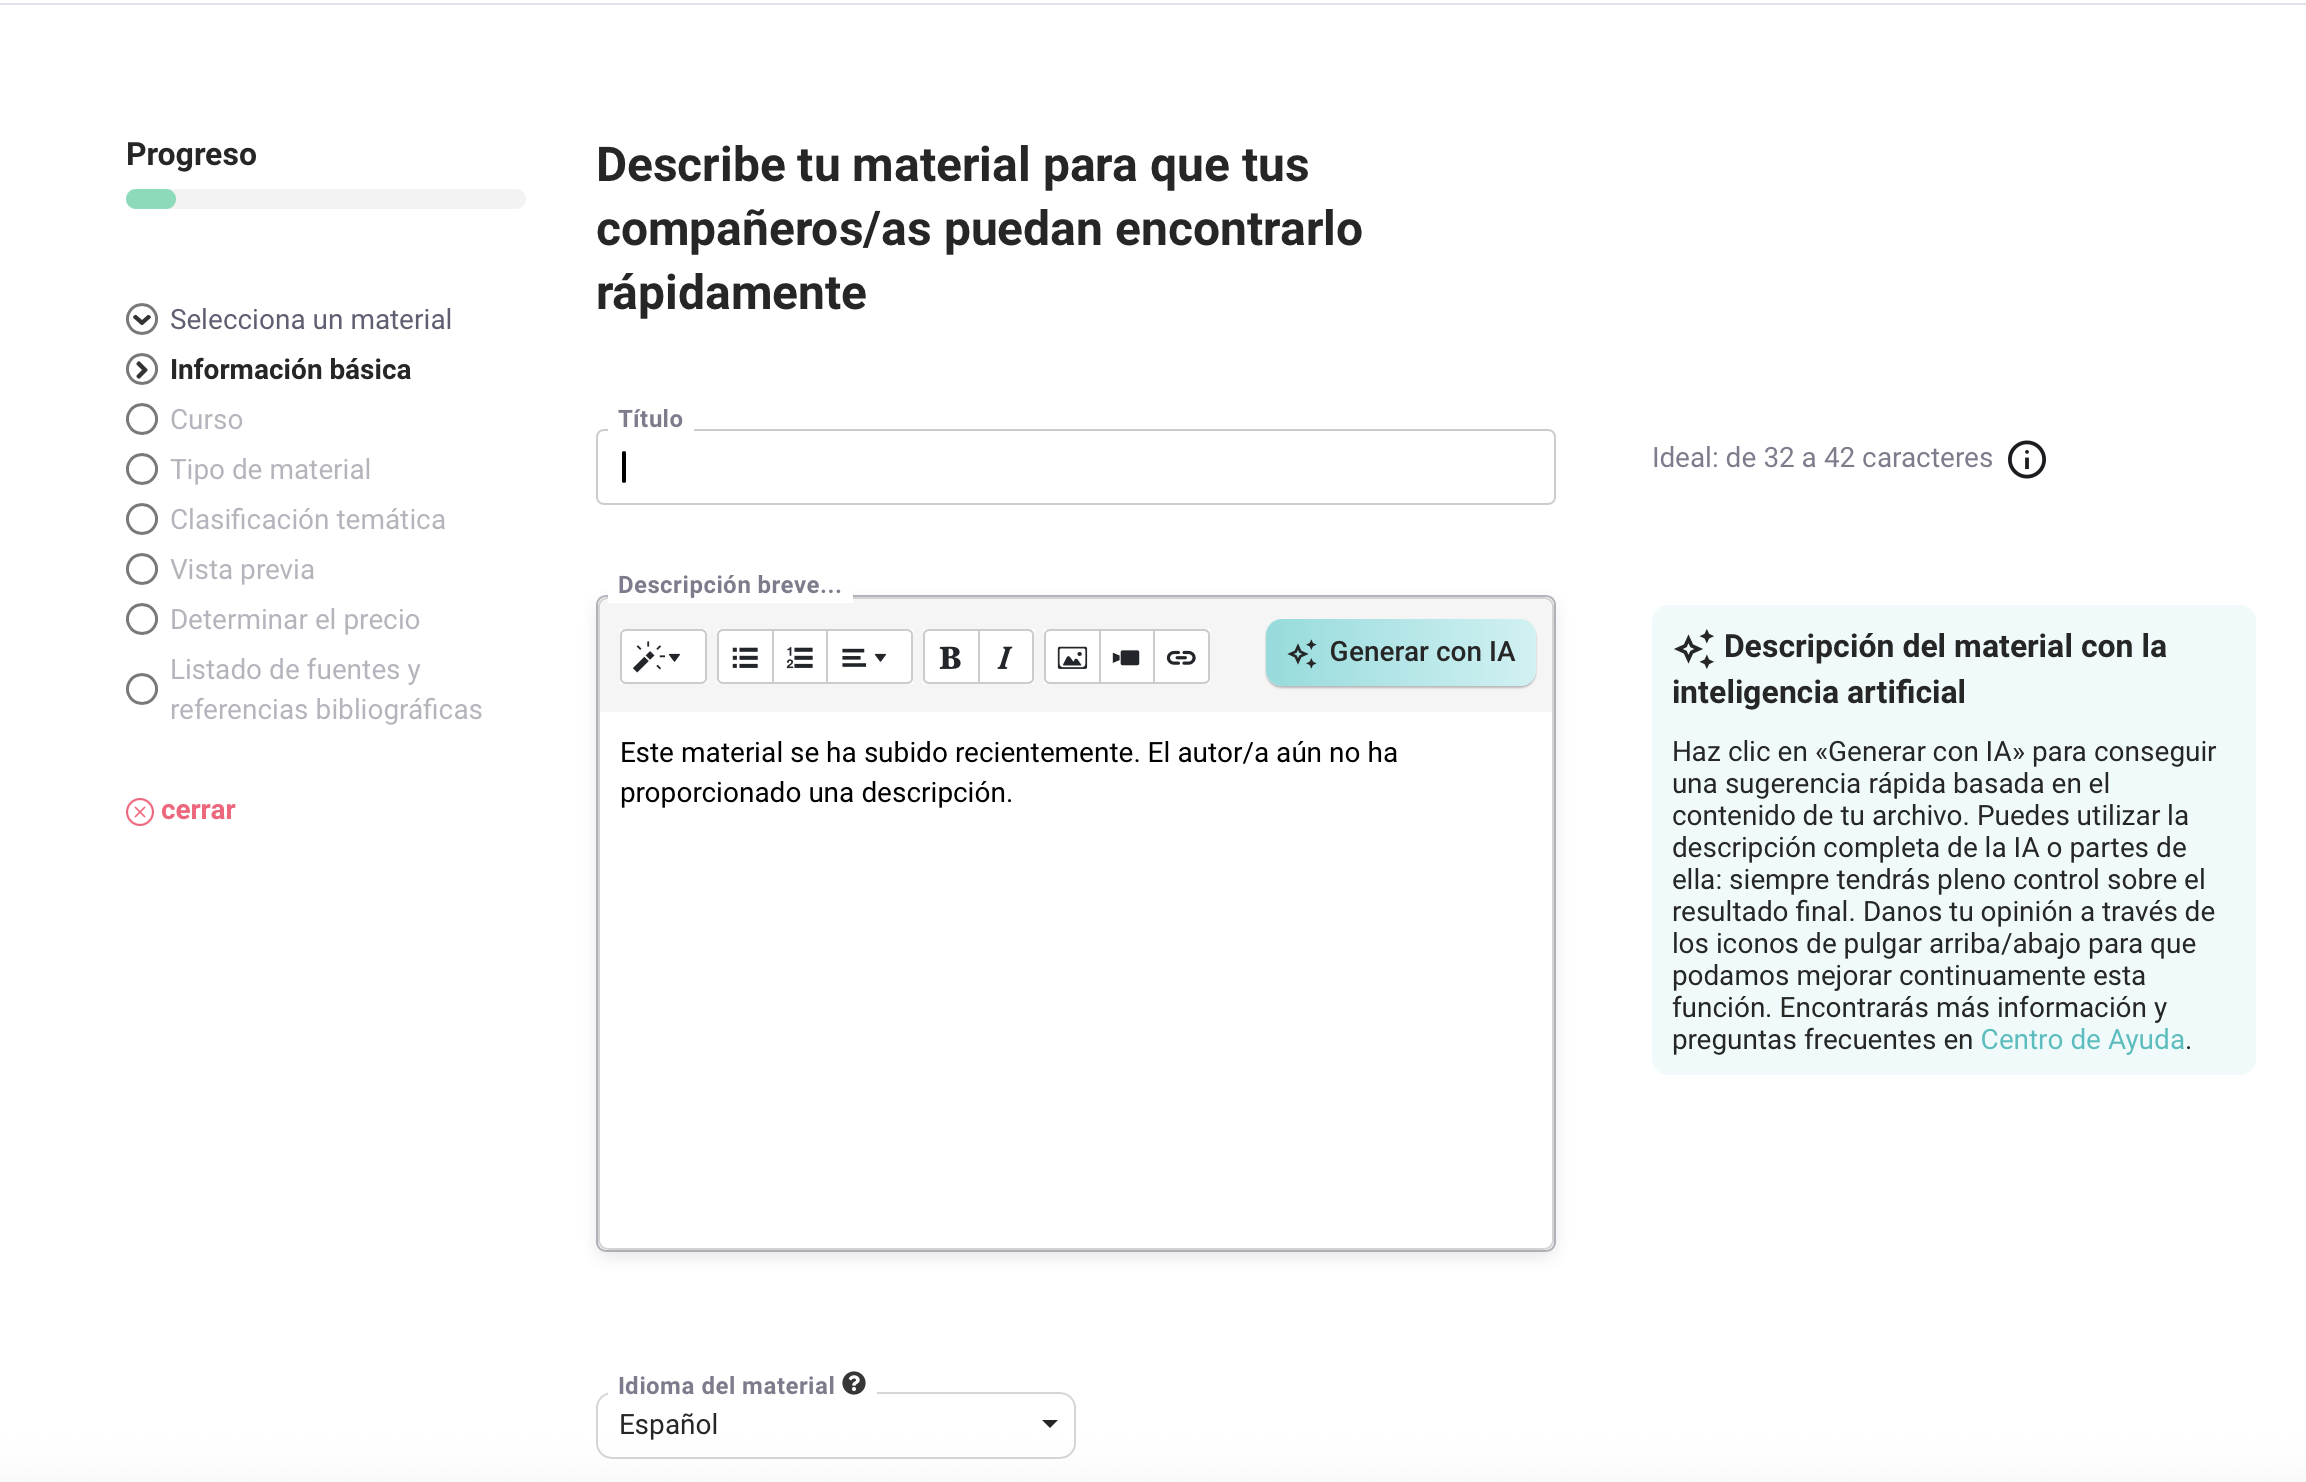Insert a video into description
Viewport: 2306px width, 1482px height.
[1126, 657]
